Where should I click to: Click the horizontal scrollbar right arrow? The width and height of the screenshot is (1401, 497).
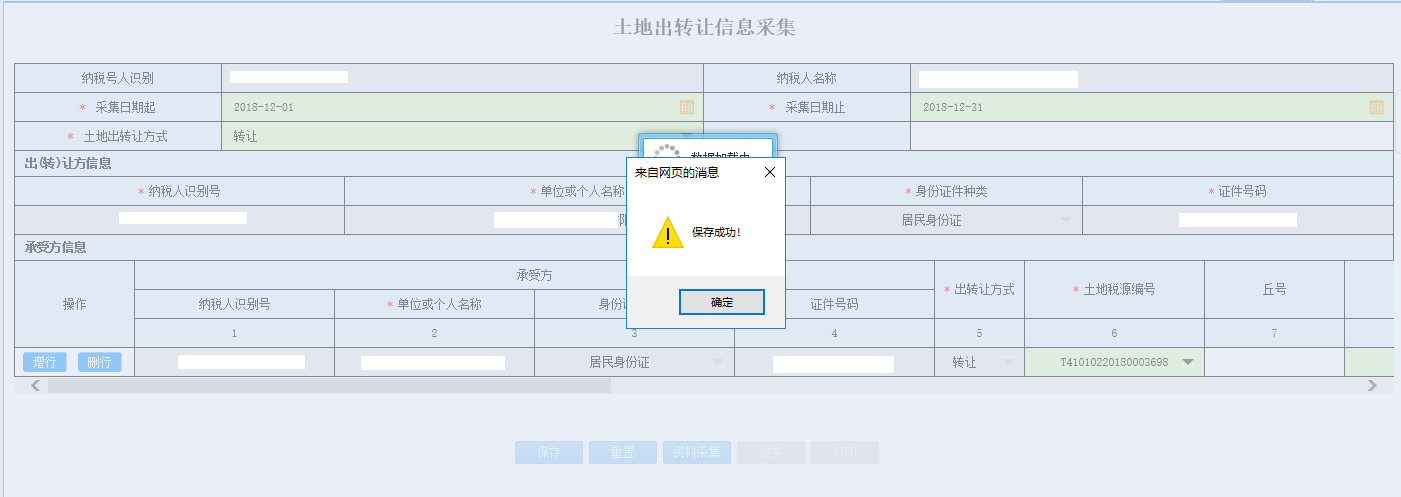[1372, 385]
